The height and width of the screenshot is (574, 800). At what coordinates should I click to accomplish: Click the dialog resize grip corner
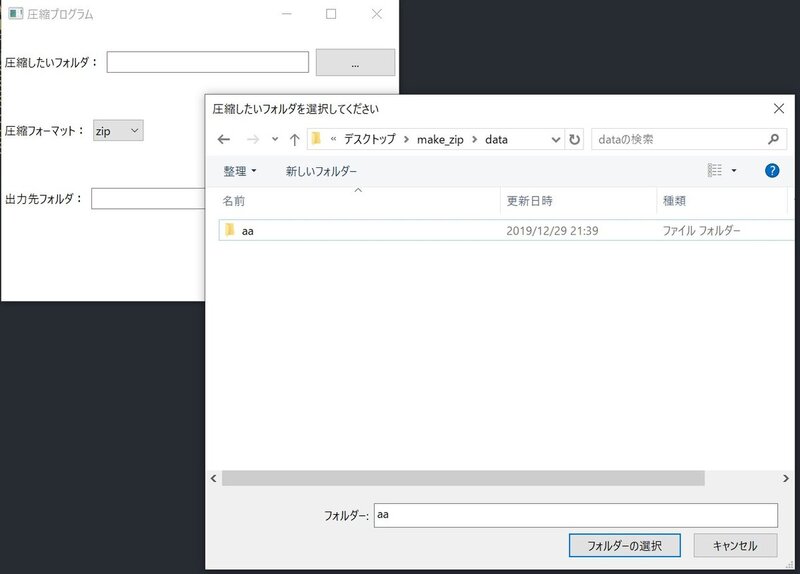click(x=790, y=565)
